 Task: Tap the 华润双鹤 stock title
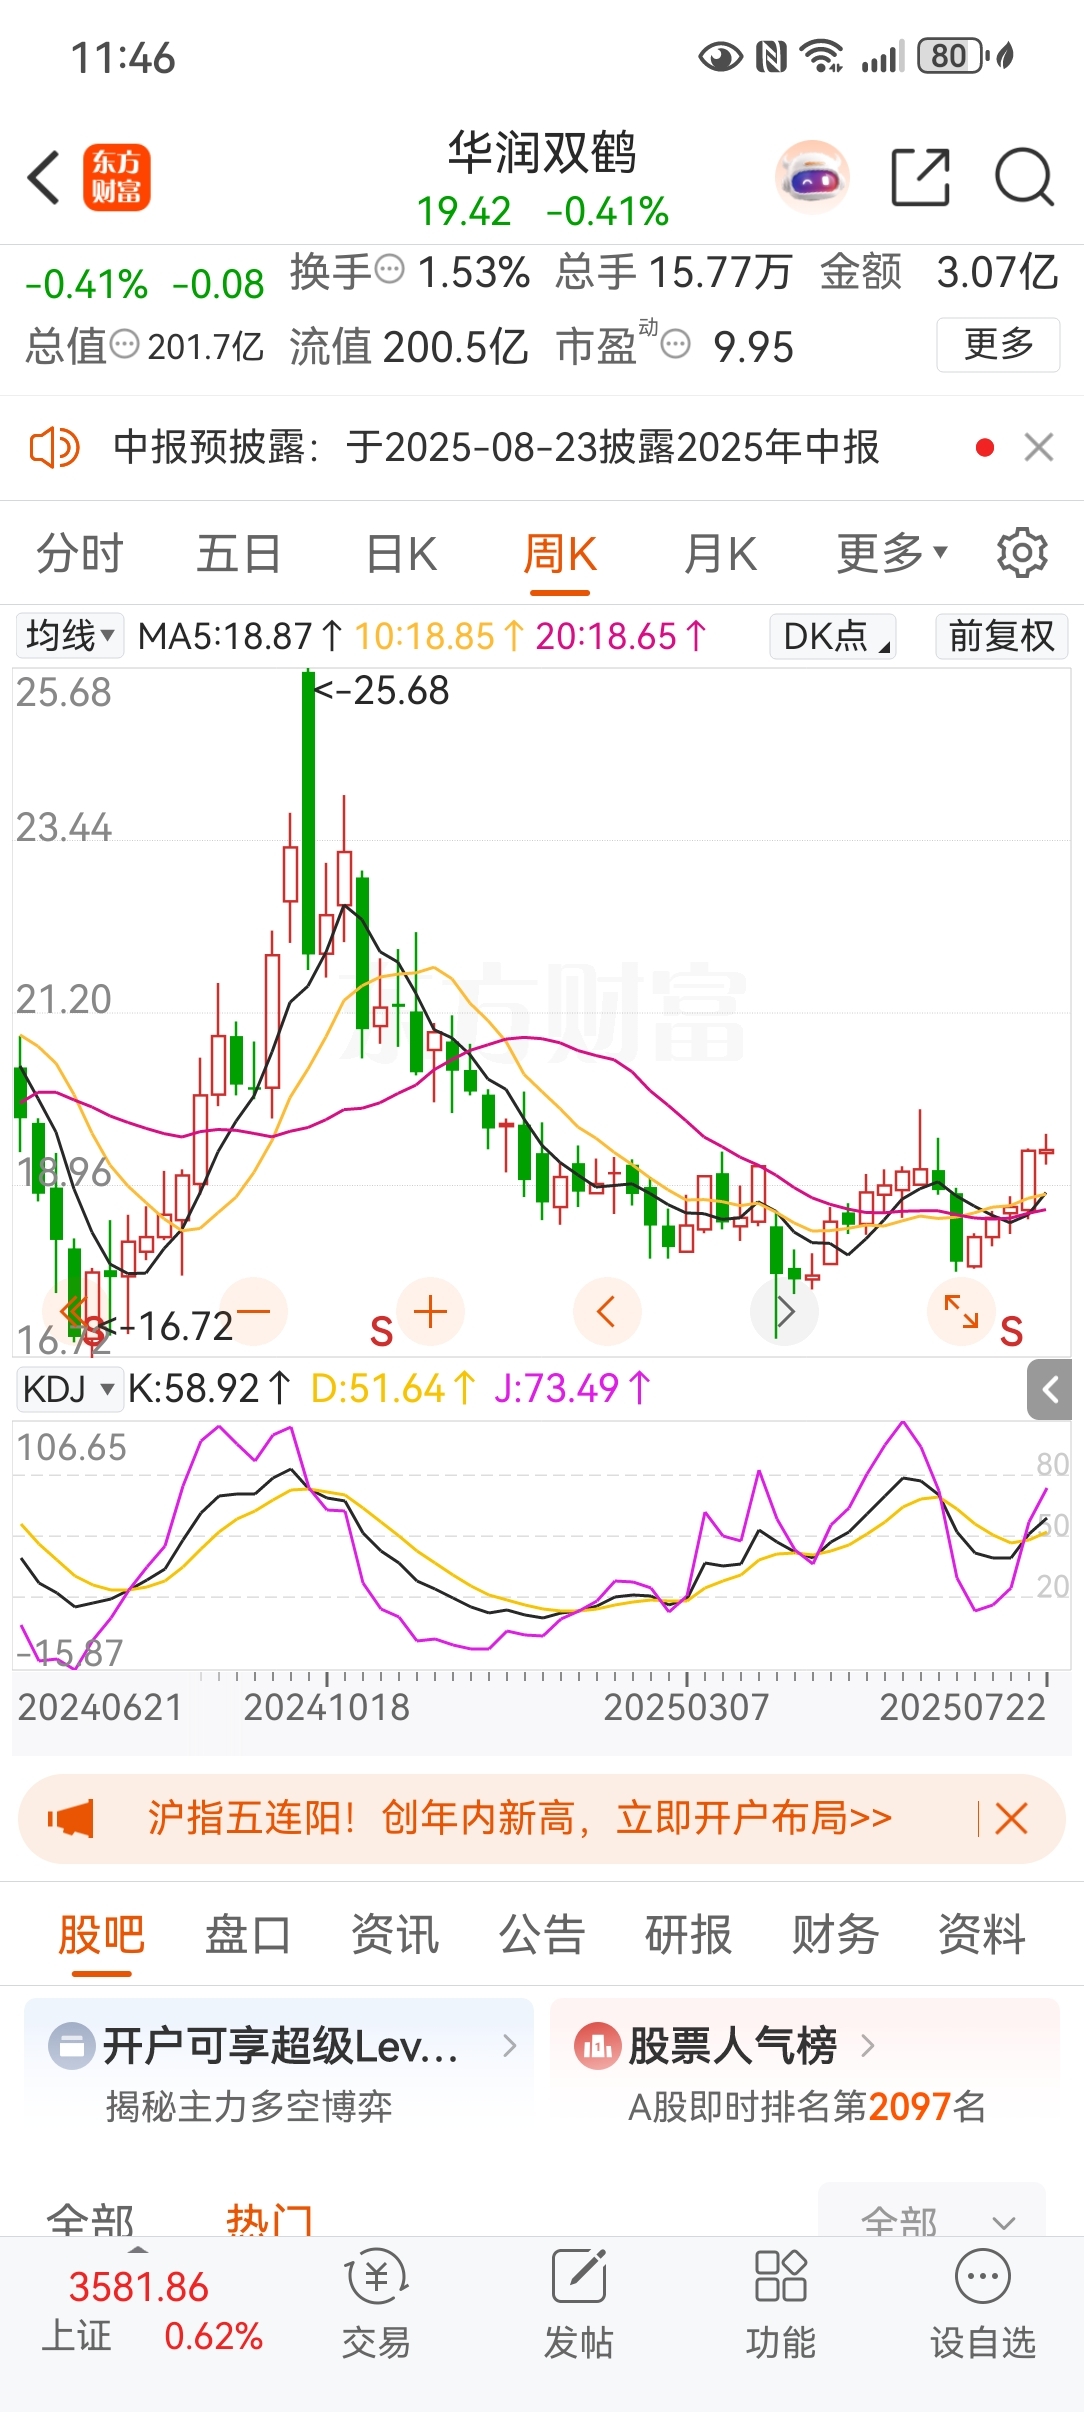(x=542, y=153)
